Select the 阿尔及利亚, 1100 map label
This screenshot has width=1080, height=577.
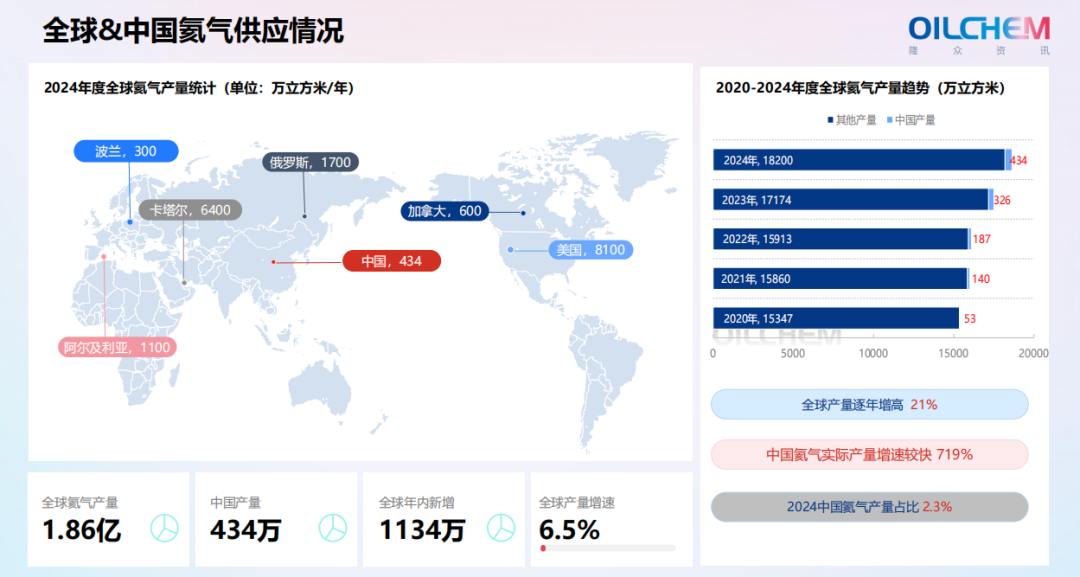coord(117,347)
